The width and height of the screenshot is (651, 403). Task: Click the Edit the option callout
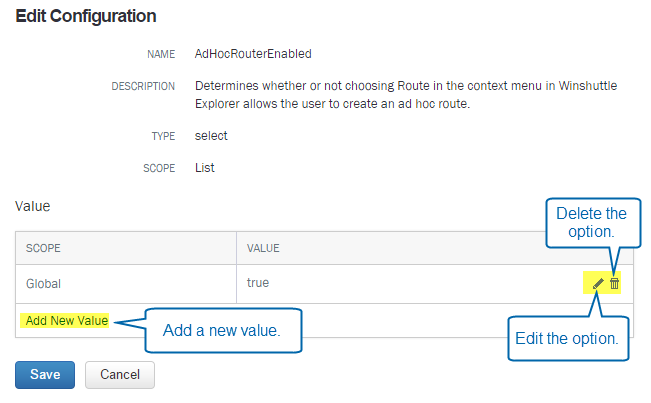[568, 338]
